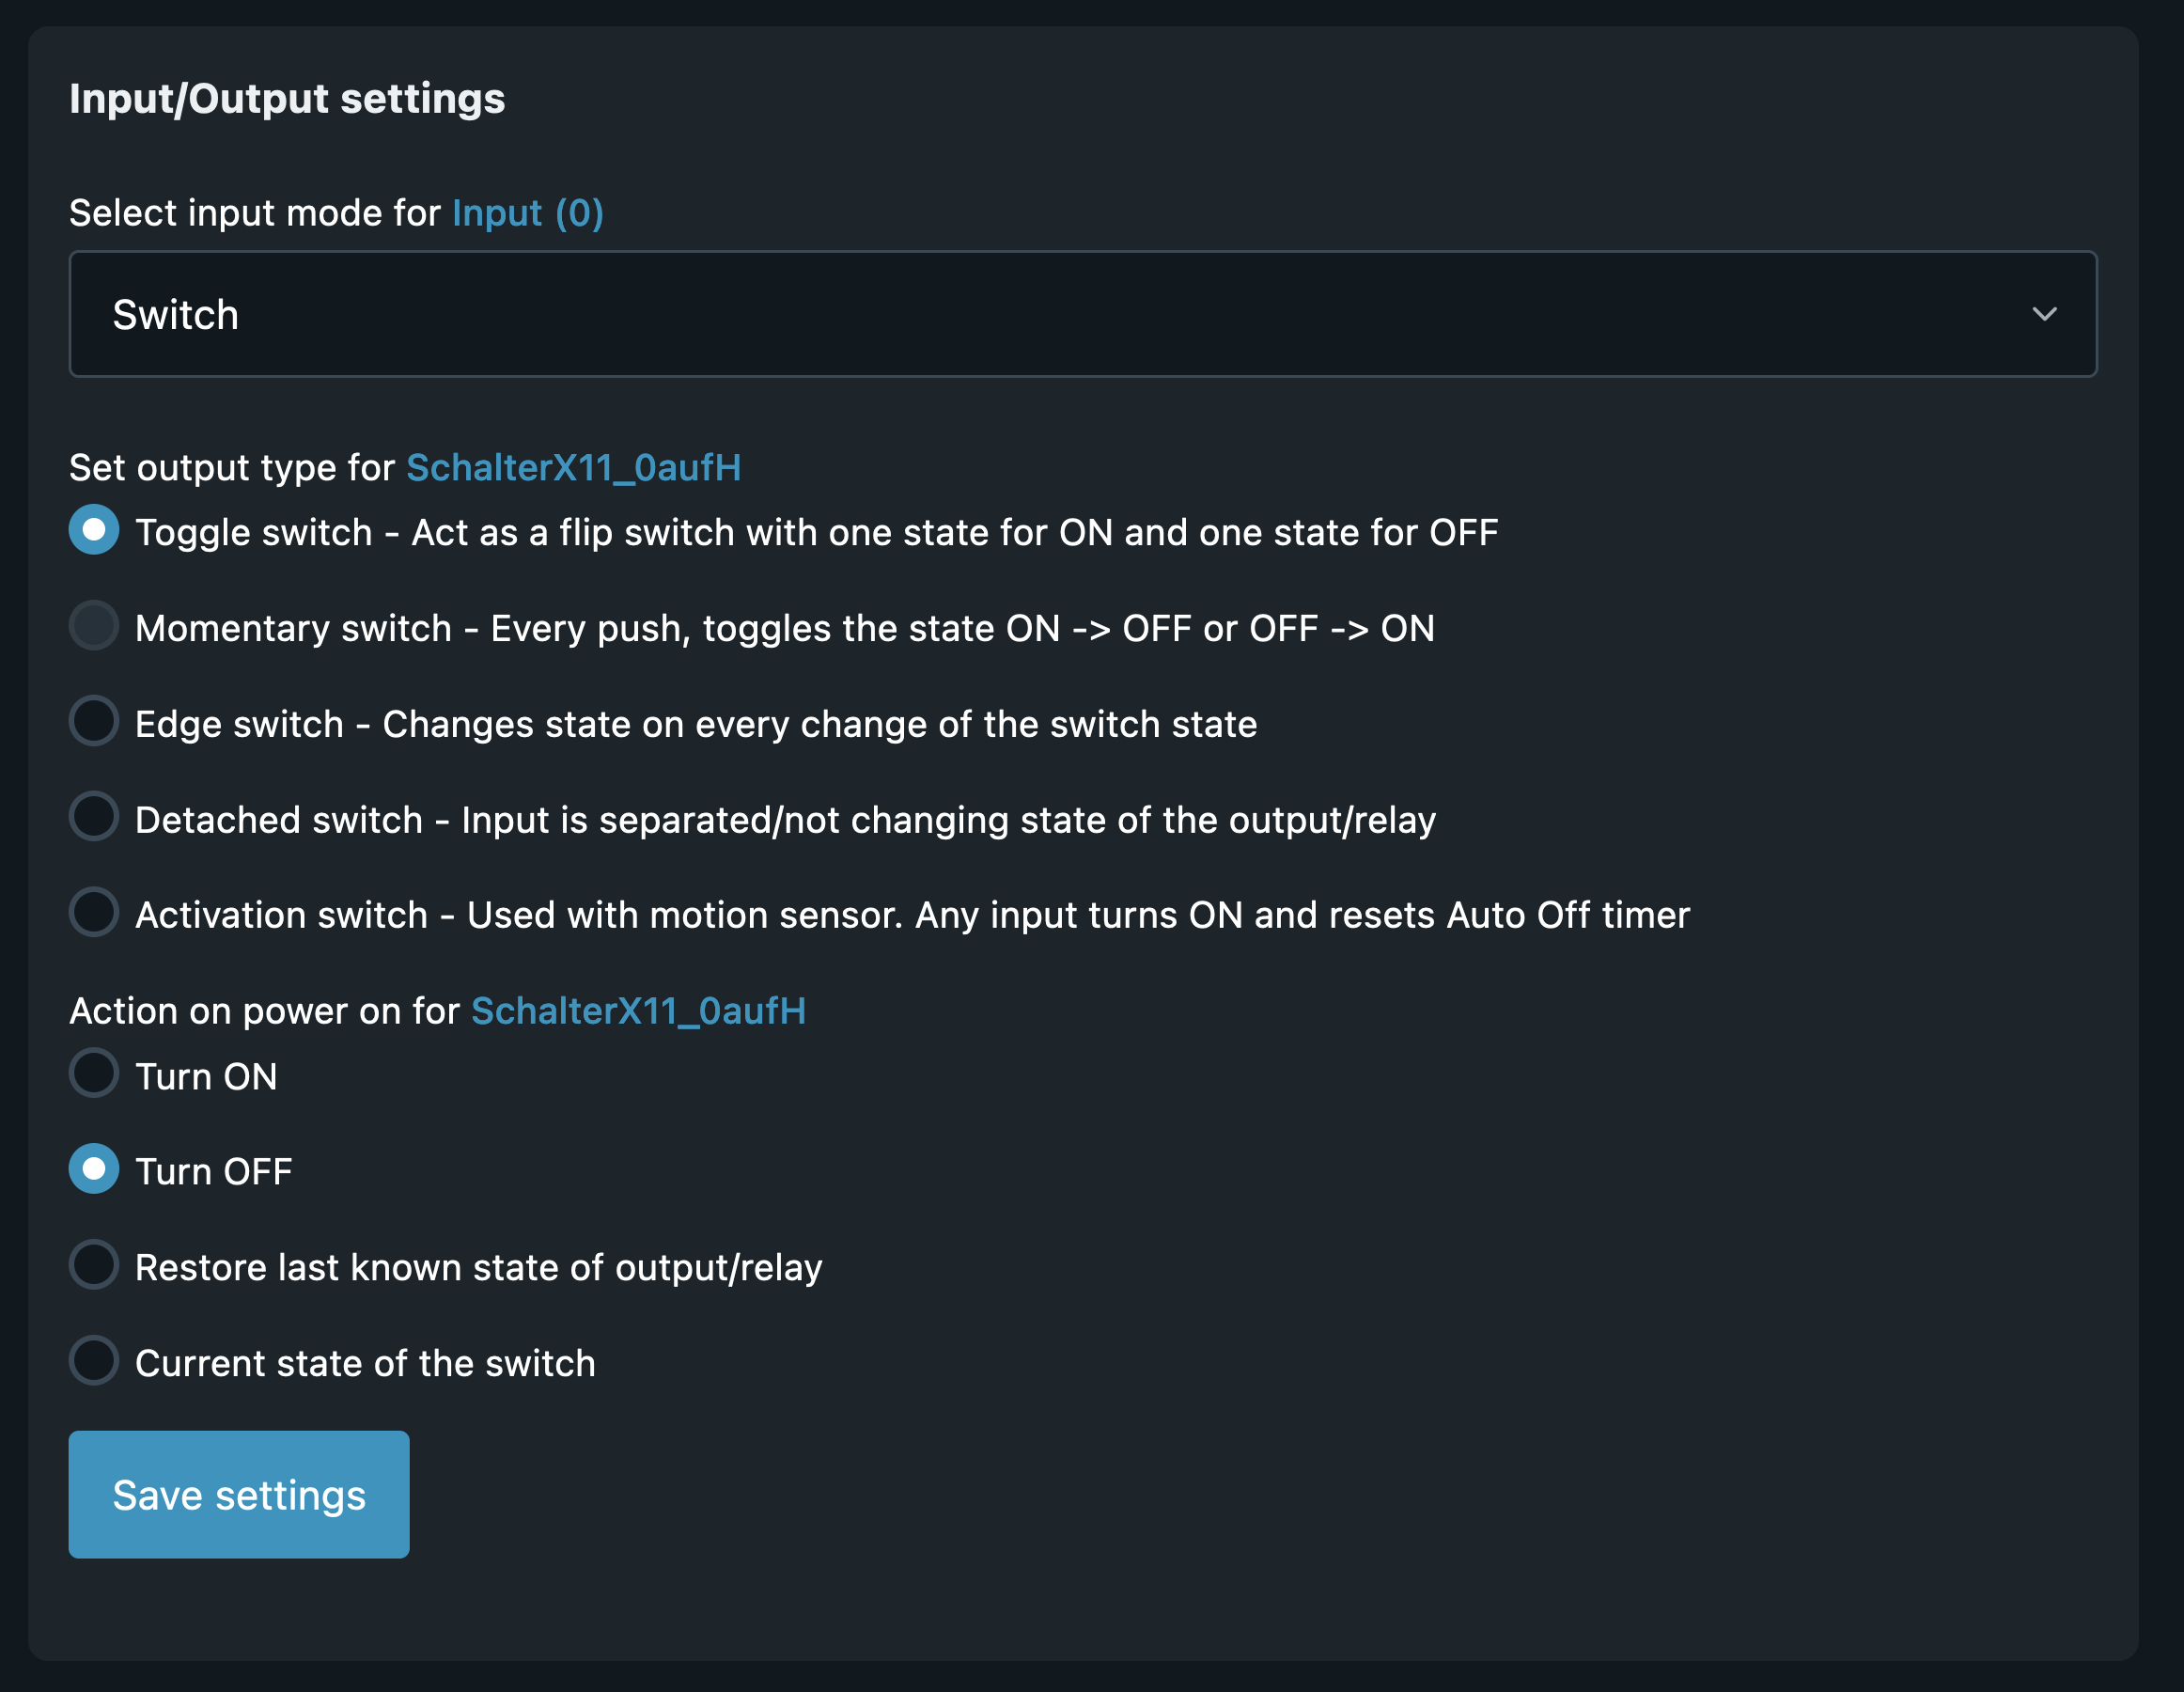Open SchalterX11_0aufH link under output type
The image size is (2184, 1692).
573,468
